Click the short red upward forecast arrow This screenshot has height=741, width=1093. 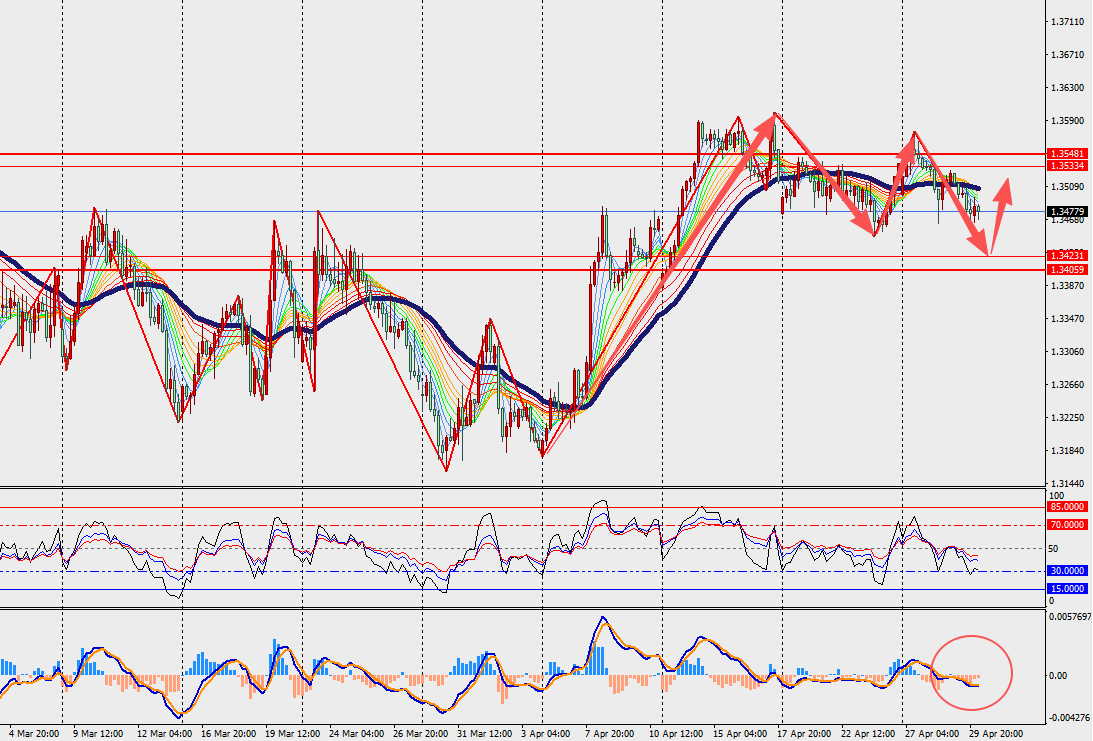click(1000, 217)
